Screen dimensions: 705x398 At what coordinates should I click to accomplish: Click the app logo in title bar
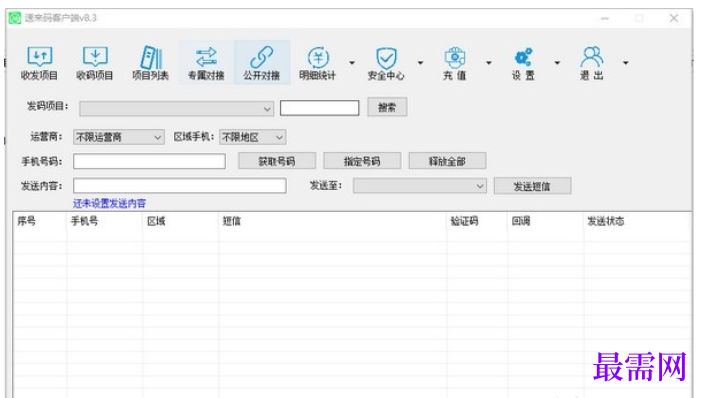[15, 18]
